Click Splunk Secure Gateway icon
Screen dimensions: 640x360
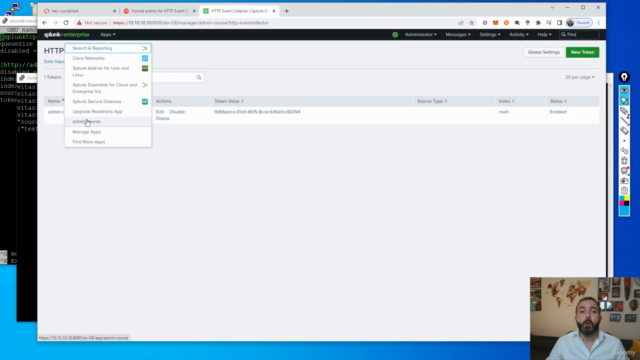coord(145,102)
